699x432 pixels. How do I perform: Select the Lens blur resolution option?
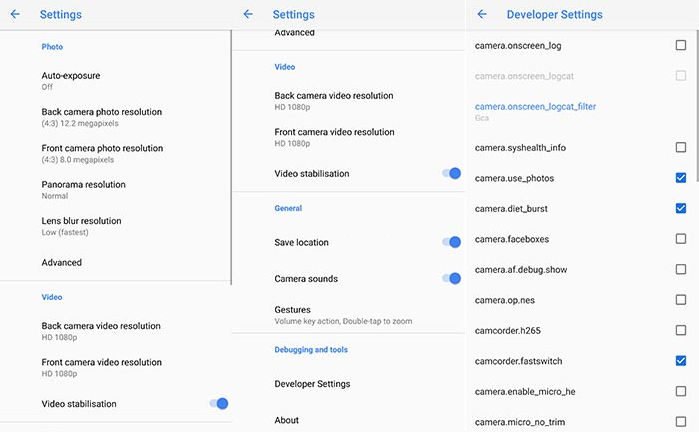[81, 226]
